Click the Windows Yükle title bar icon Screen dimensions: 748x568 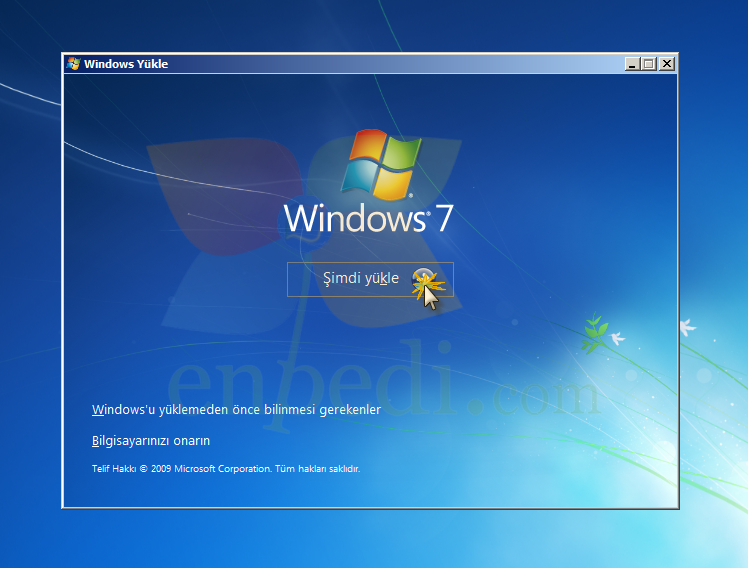pos(73,63)
